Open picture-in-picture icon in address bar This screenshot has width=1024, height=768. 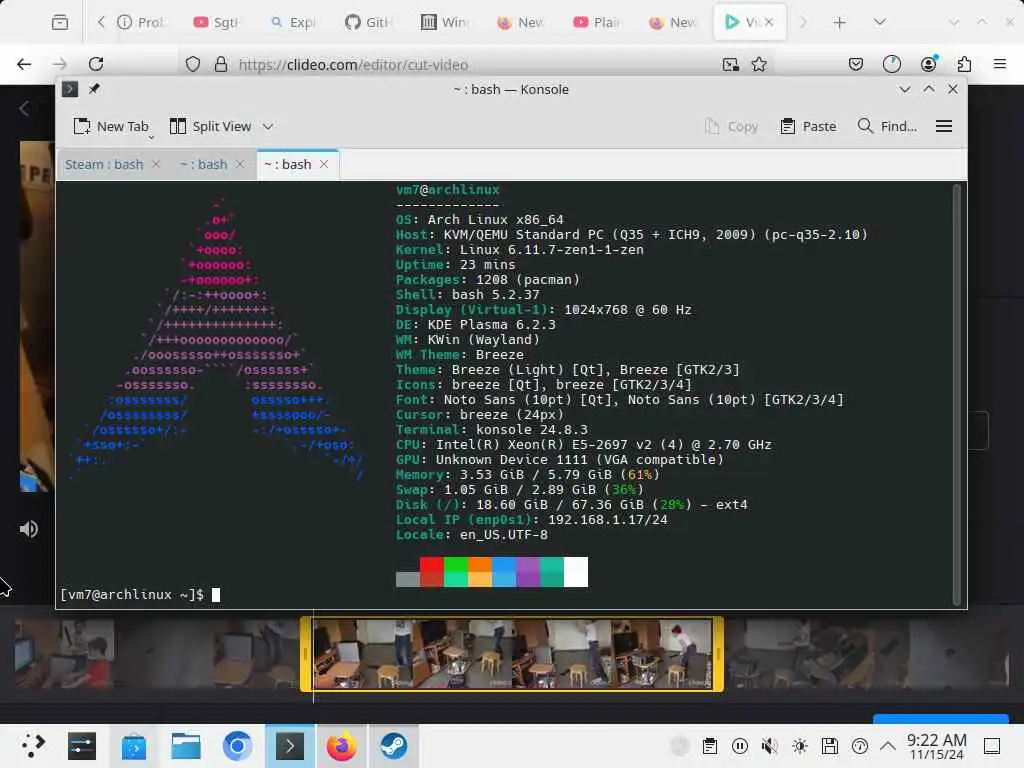[731, 64]
